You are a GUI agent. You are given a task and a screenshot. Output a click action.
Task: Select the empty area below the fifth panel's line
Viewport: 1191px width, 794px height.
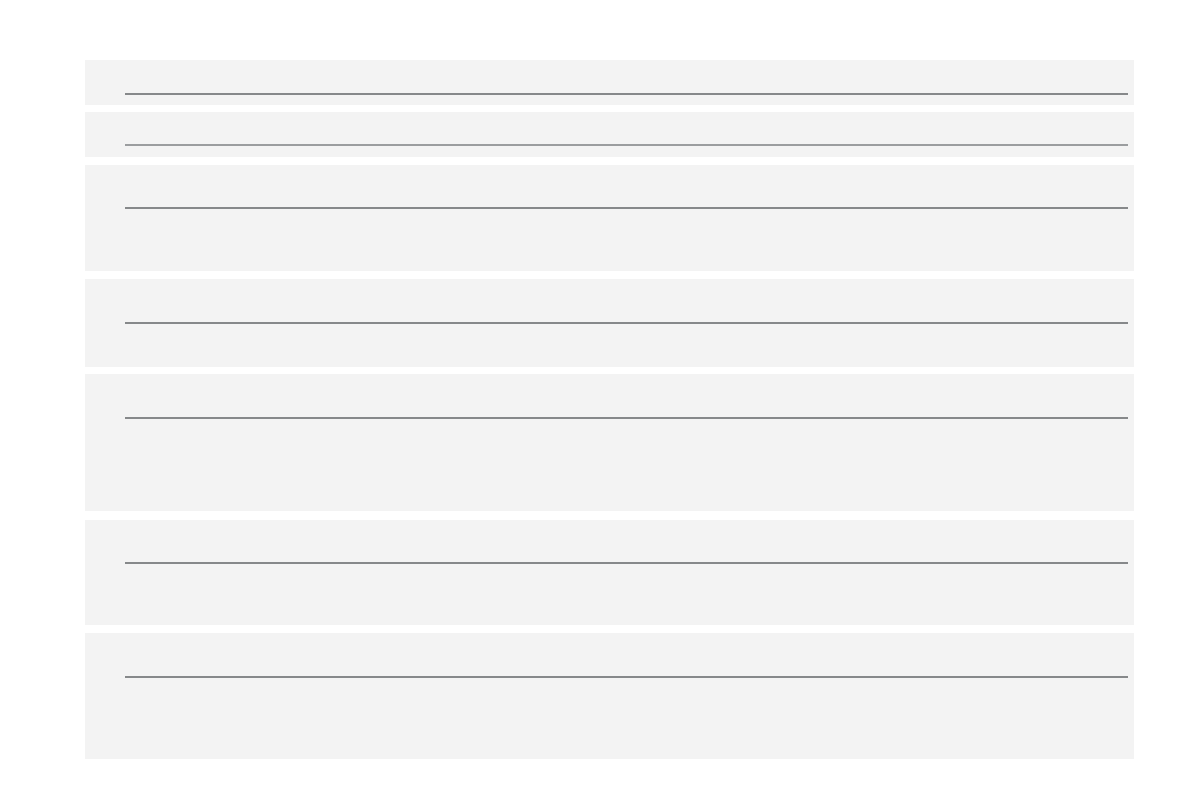625,465
